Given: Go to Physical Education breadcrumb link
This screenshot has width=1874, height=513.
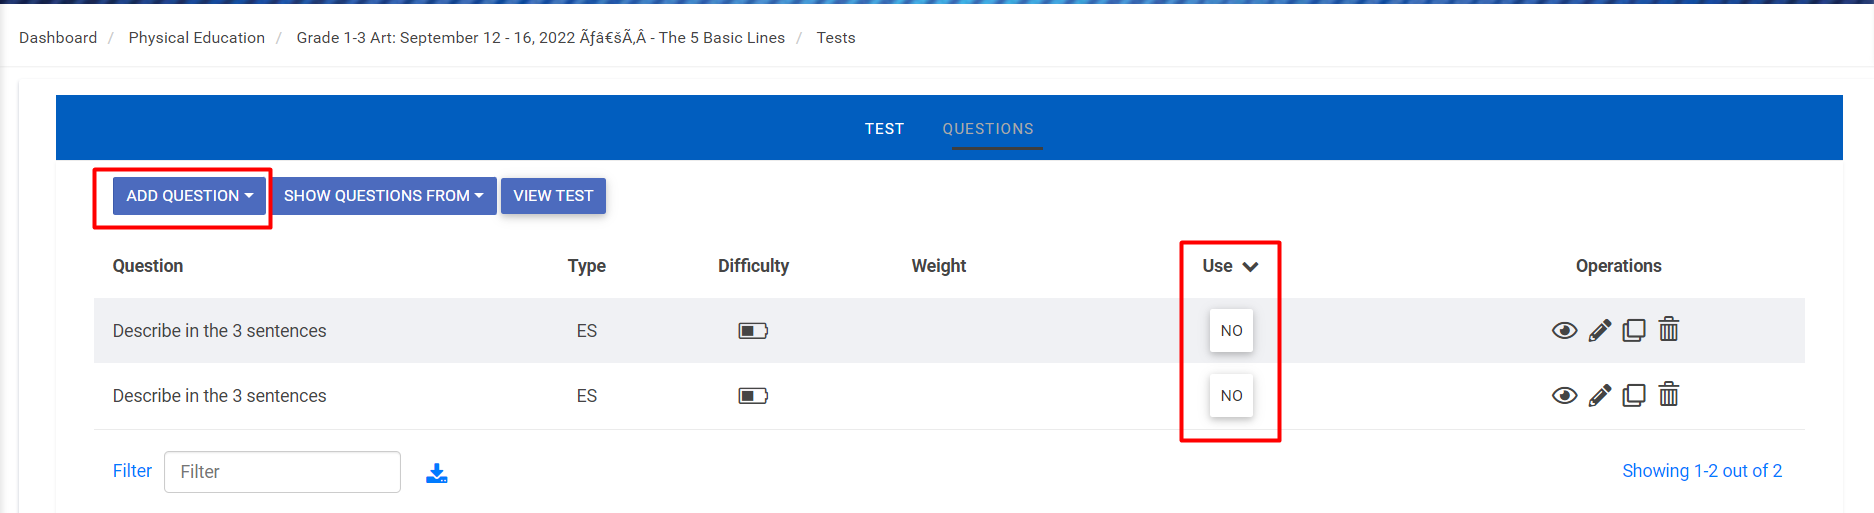Looking at the screenshot, I should coord(196,38).
